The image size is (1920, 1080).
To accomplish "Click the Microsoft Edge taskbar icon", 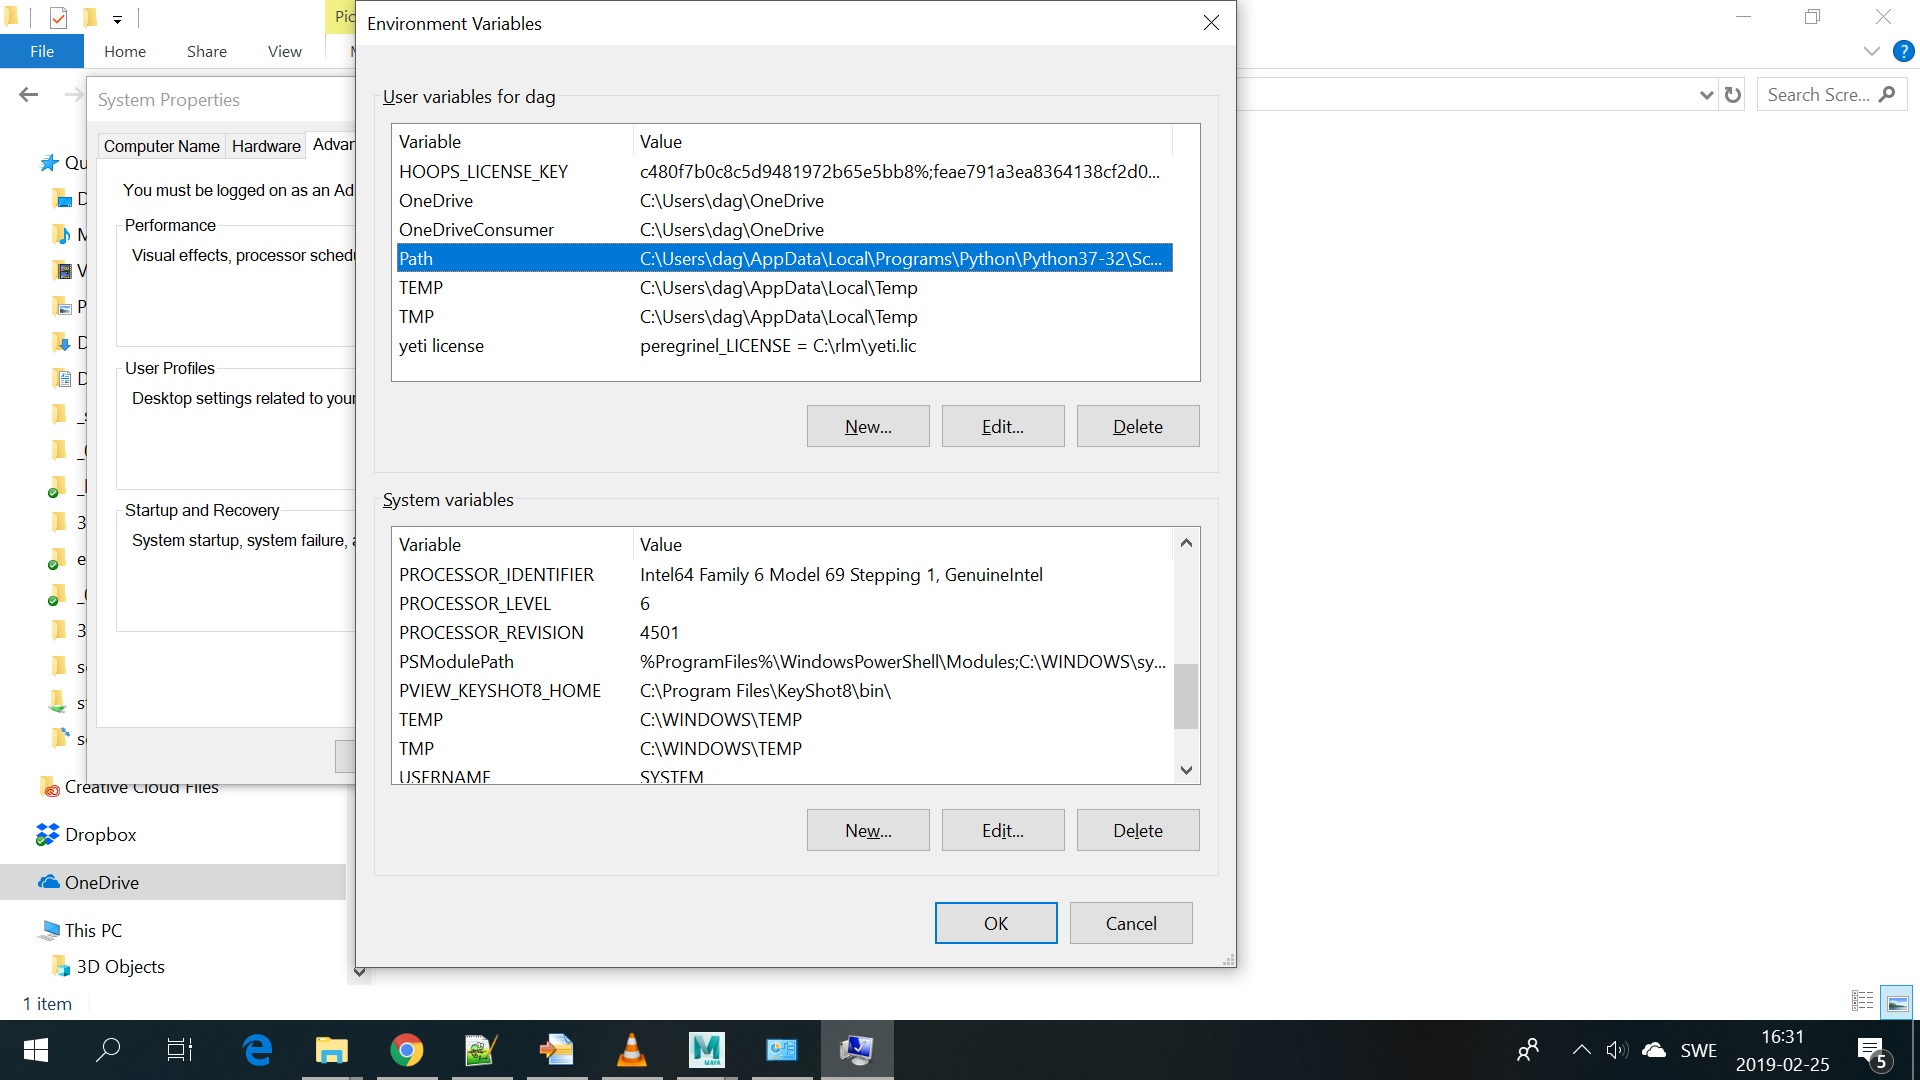I will 257,1050.
